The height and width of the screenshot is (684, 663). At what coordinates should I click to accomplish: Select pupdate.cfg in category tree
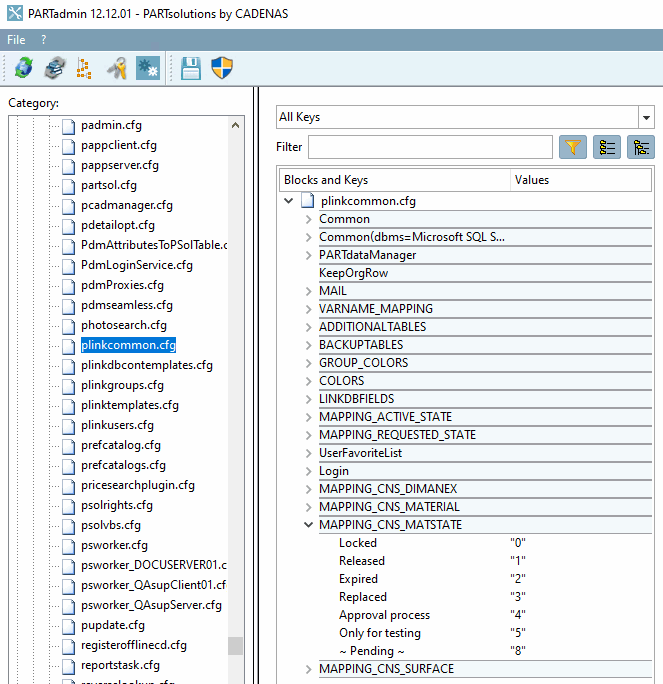tap(113, 625)
